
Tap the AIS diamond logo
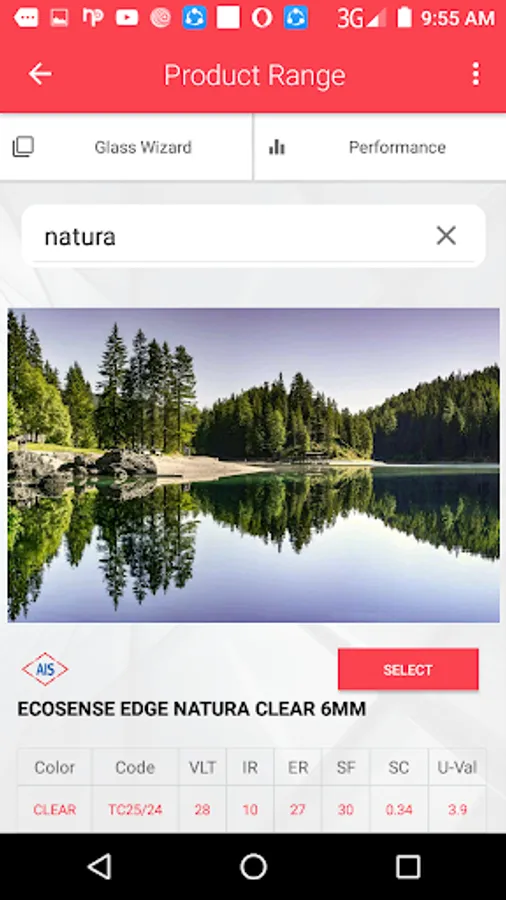tap(45, 669)
